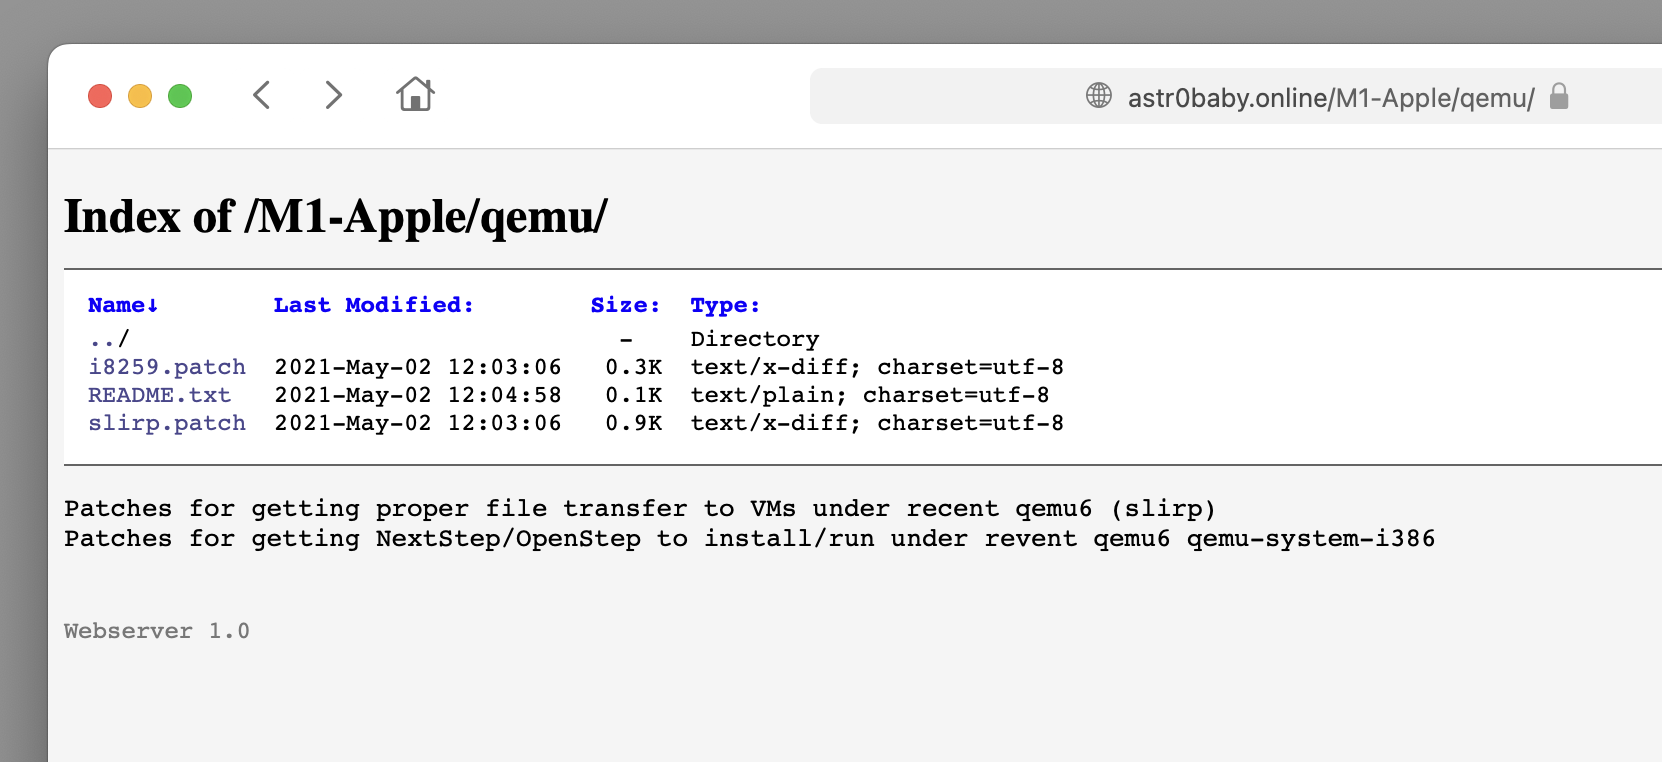The height and width of the screenshot is (762, 1662).
Task: Close the window with the red button
Action: (100, 96)
